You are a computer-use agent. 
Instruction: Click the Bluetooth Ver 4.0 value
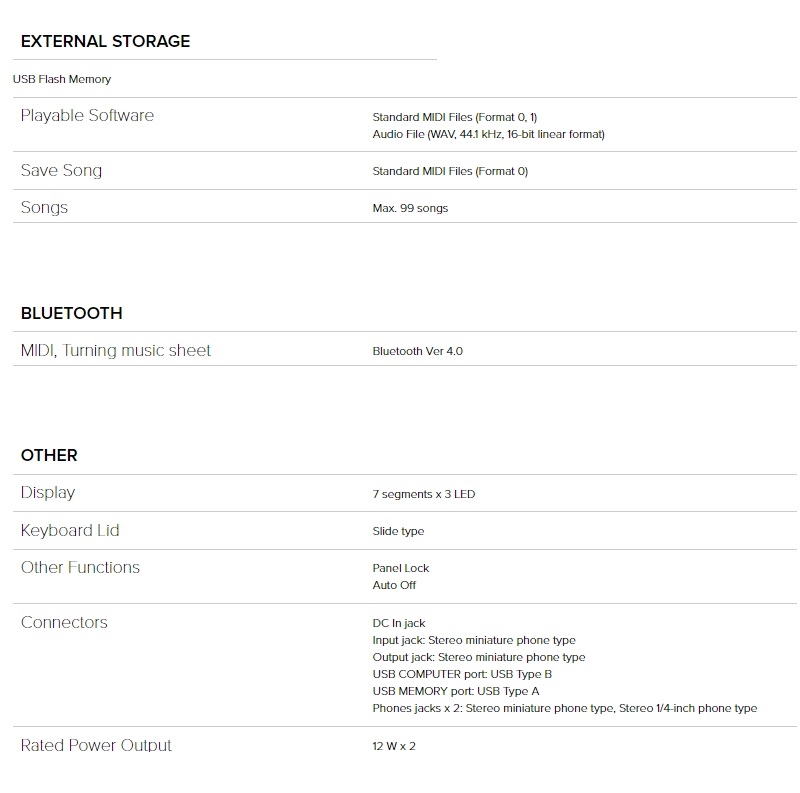(417, 351)
